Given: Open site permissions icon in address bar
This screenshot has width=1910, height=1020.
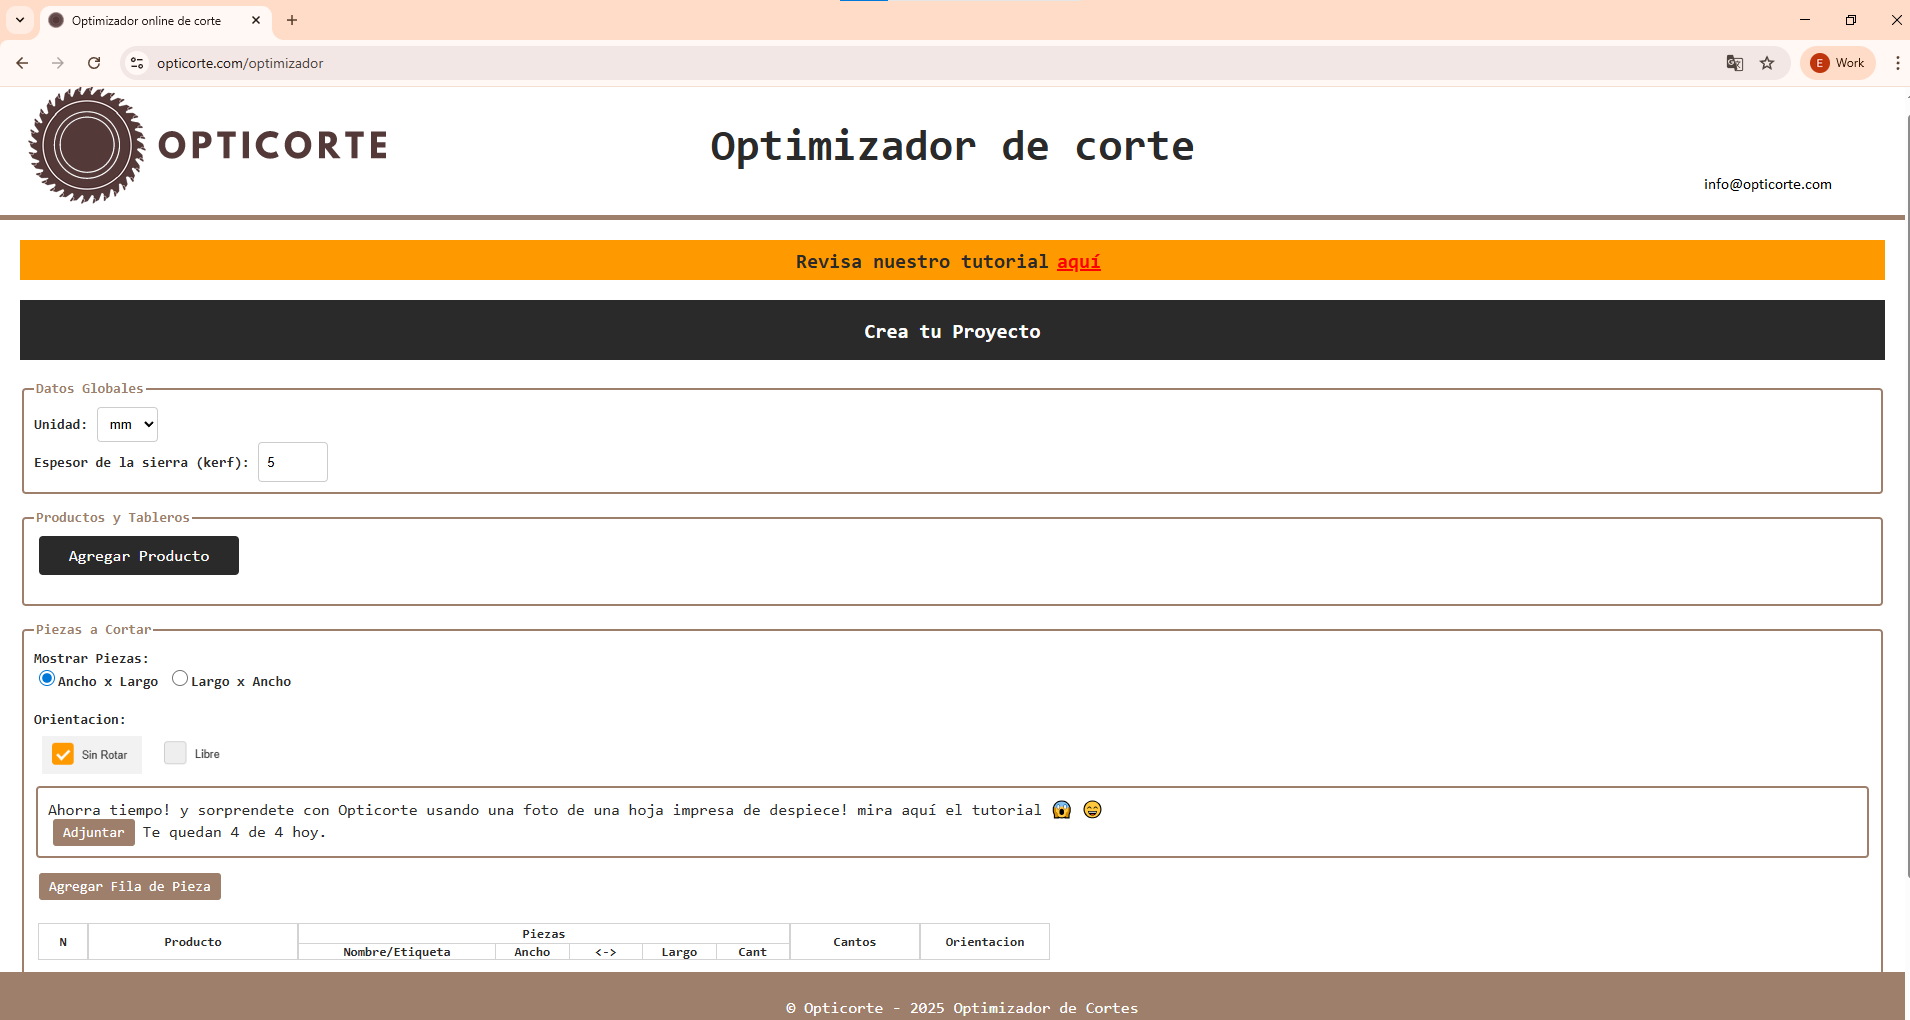Looking at the screenshot, I should point(137,63).
